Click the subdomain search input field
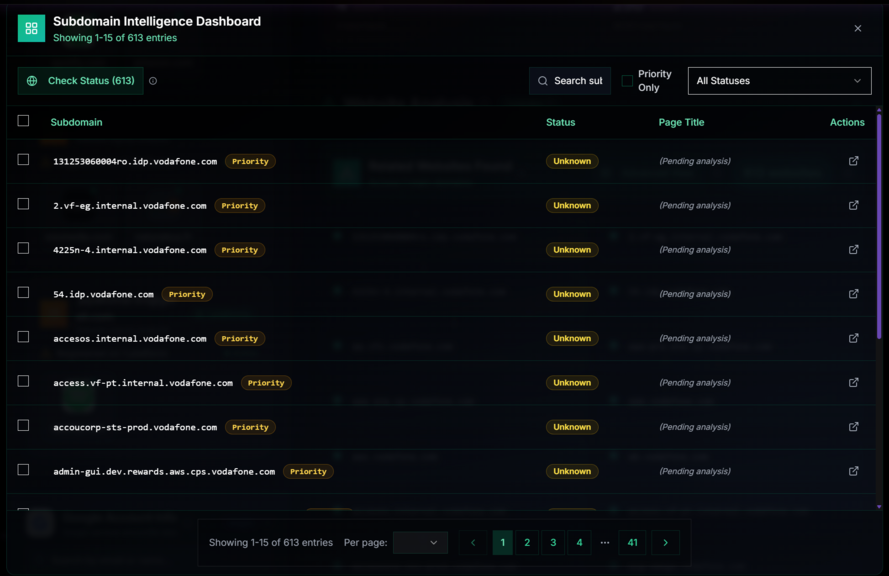Viewport: 889px width, 576px height. click(577, 81)
